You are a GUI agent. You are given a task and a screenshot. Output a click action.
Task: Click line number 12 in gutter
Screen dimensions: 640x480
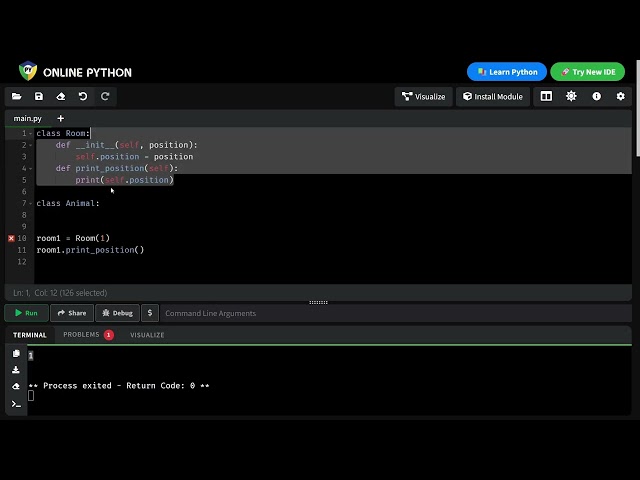pyautogui.click(x=22, y=262)
